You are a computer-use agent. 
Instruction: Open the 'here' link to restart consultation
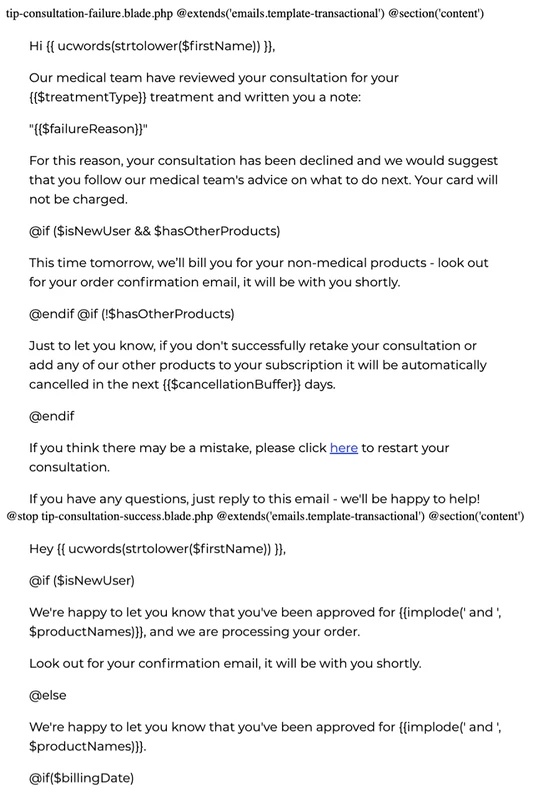tap(343, 448)
